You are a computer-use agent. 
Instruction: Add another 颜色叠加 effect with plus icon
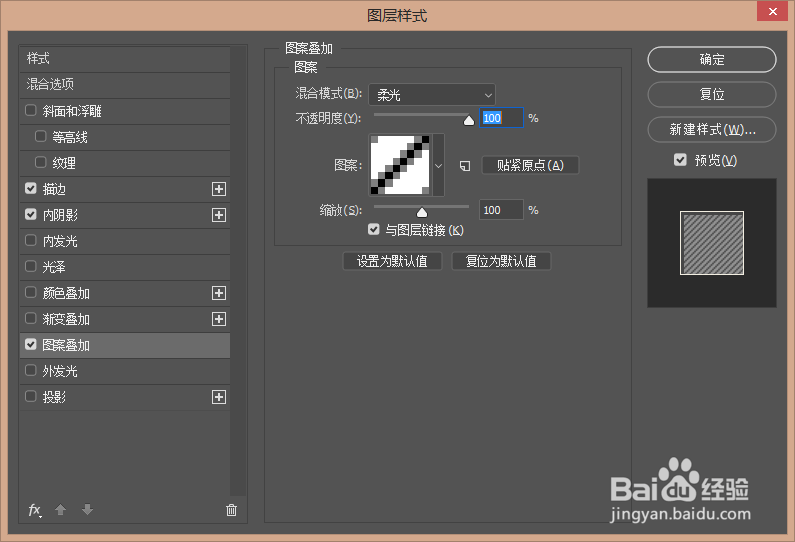(x=219, y=293)
